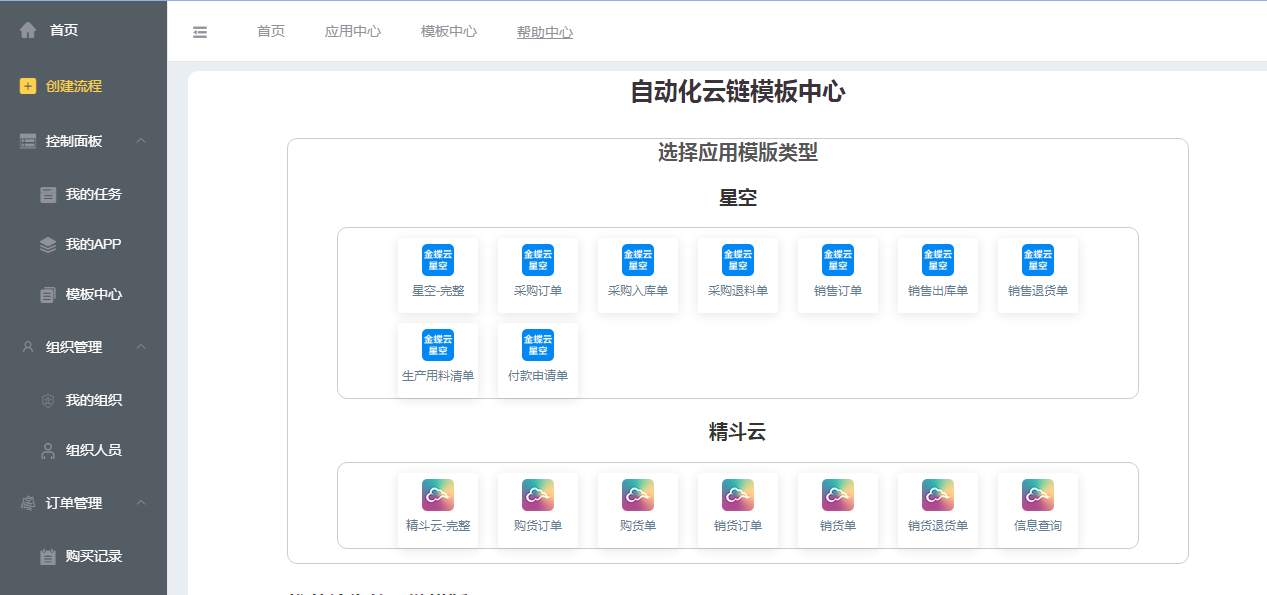Pick the 生产用料清单 template icon
The height and width of the screenshot is (595, 1267).
pyautogui.click(x=438, y=345)
